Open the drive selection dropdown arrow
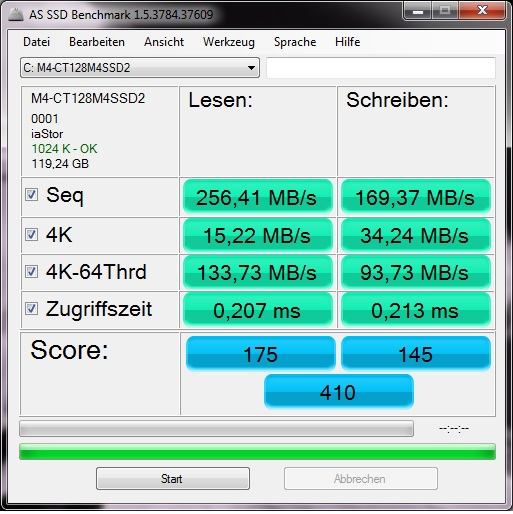The image size is (513, 514). click(251, 68)
